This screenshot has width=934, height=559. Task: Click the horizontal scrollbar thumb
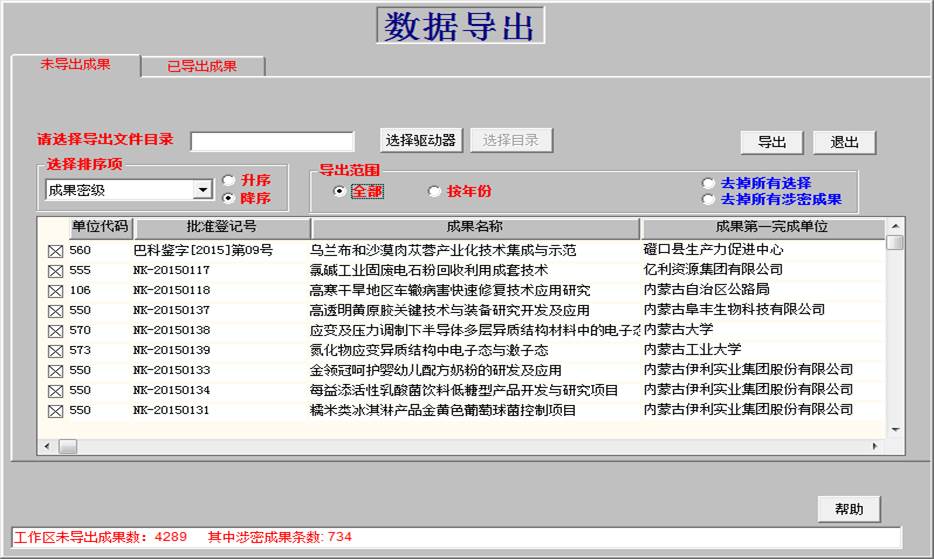(68, 446)
